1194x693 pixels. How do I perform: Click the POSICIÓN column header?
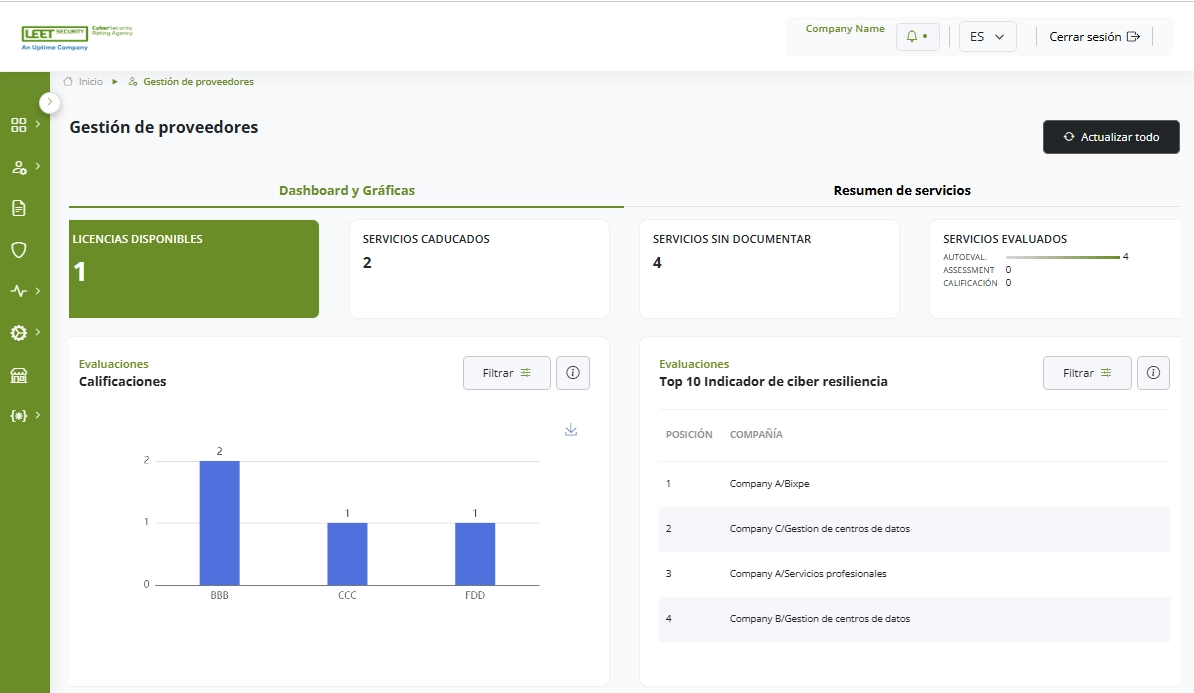(689, 434)
